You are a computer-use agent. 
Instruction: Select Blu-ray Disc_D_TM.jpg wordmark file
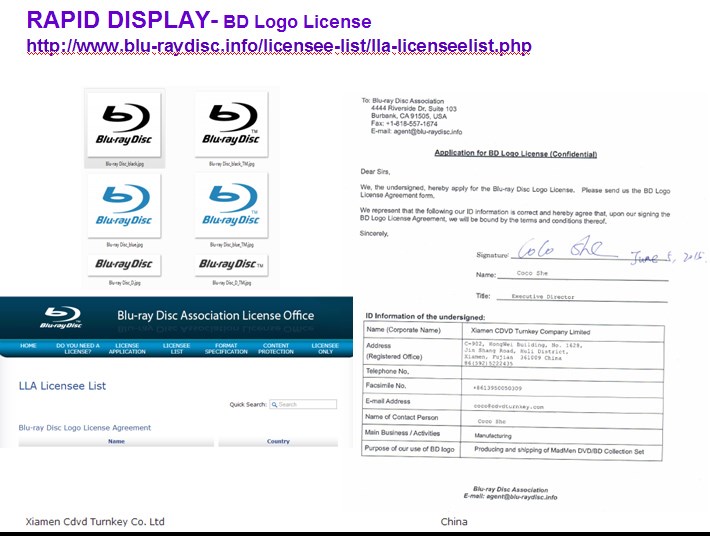231,265
